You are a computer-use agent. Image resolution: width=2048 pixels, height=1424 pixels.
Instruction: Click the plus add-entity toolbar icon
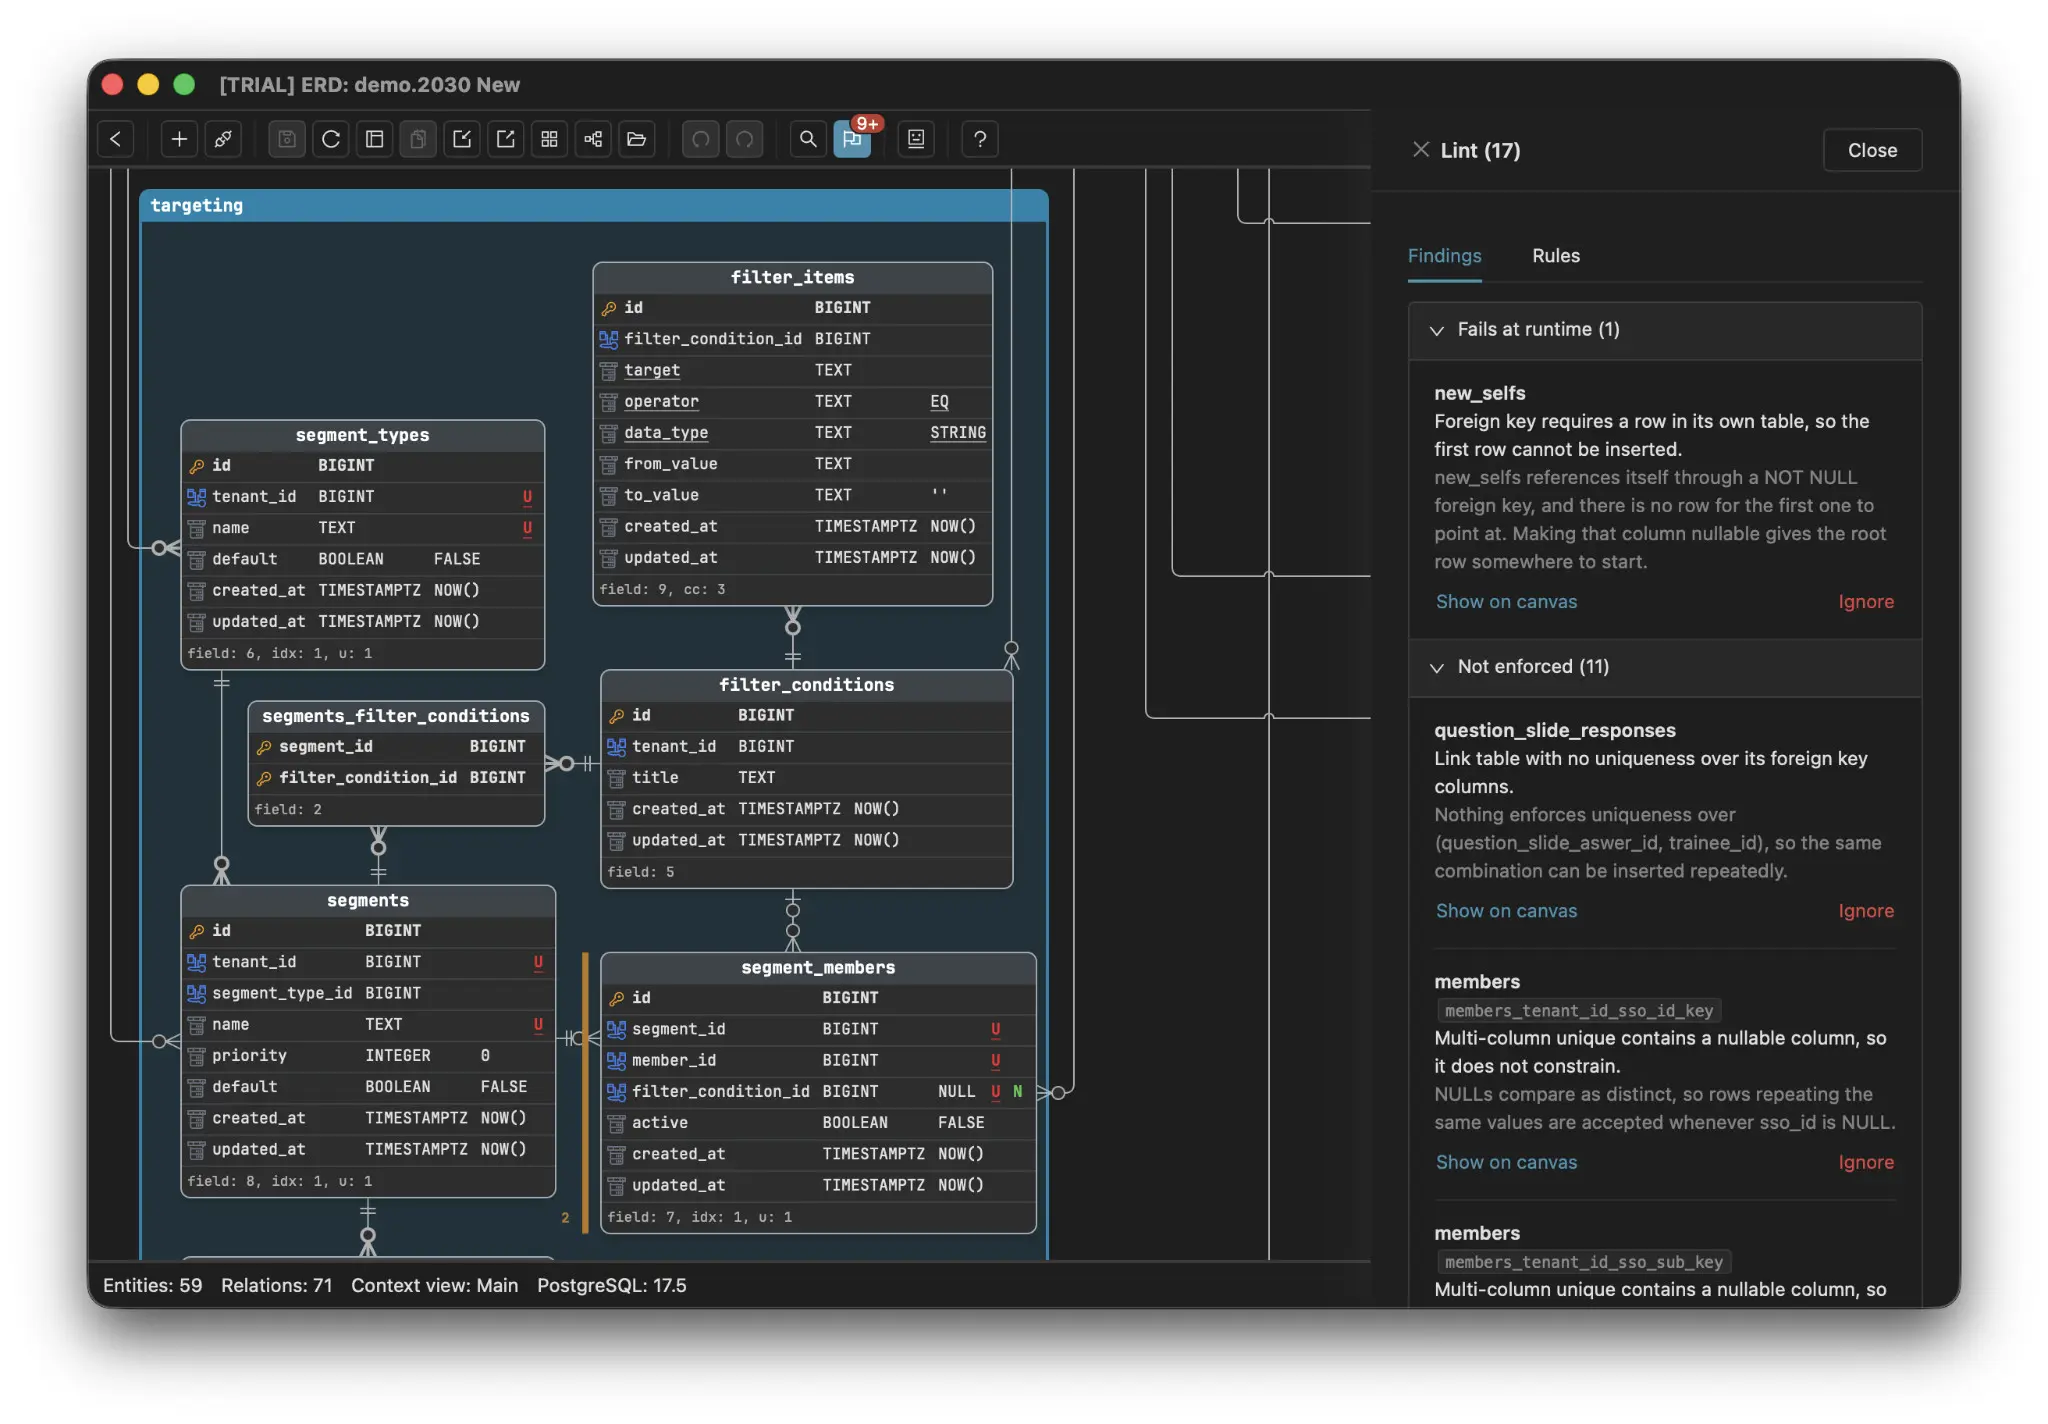[179, 139]
